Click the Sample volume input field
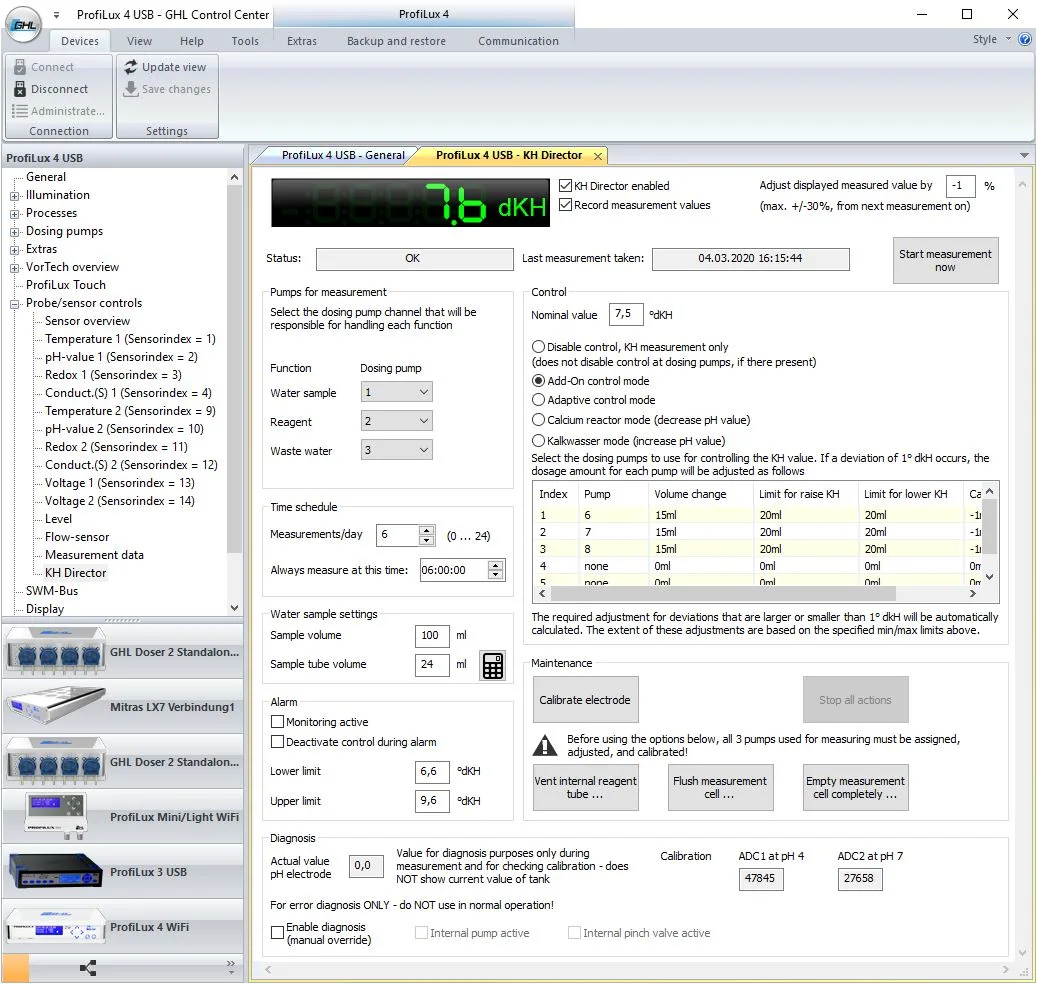This screenshot has height=984, width=1037. 431,636
